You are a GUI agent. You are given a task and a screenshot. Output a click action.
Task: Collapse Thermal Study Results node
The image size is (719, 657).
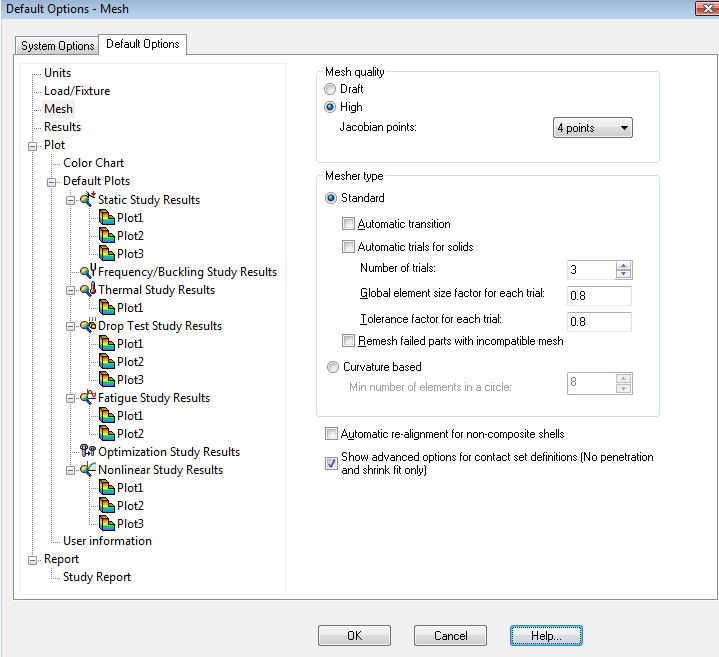pyautogui.click(x=70, y=291)
